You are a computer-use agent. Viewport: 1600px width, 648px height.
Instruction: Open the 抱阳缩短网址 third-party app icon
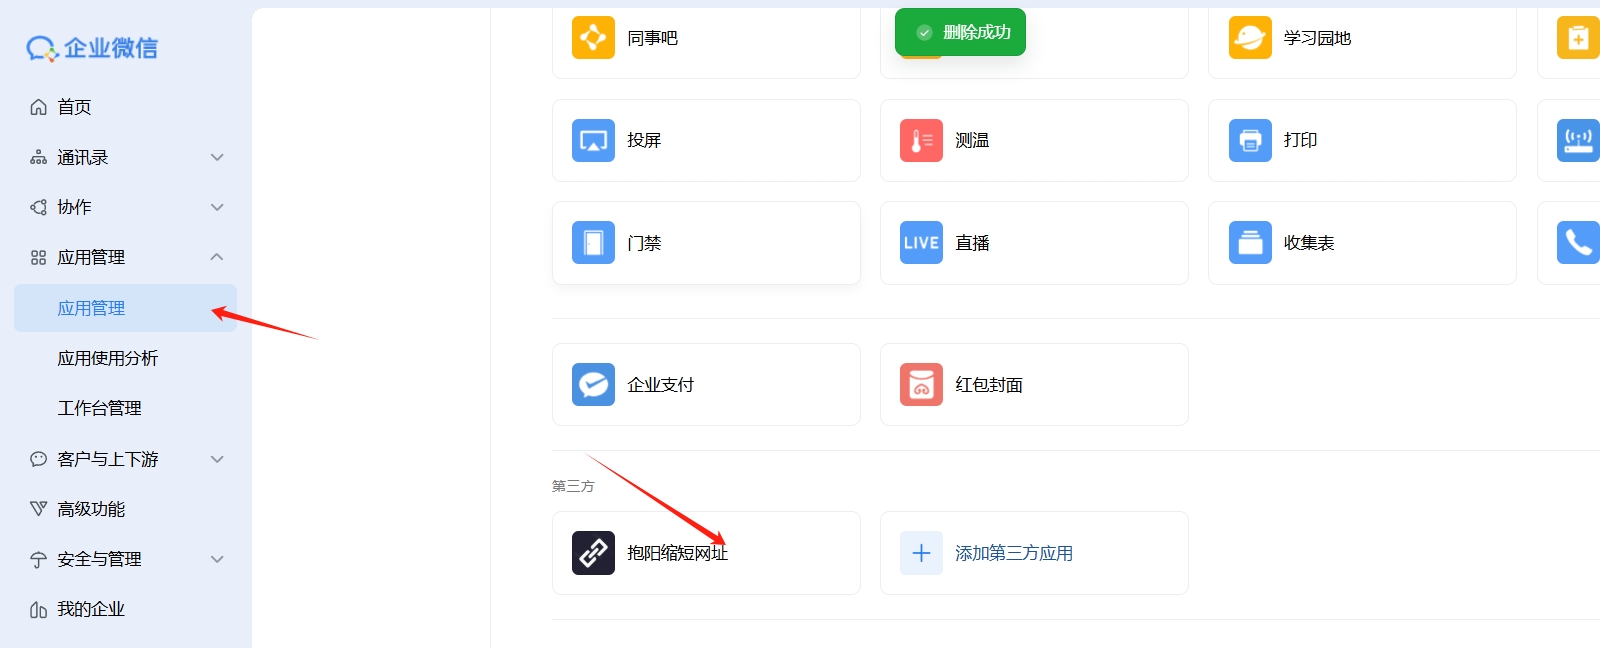click(593, 553)
